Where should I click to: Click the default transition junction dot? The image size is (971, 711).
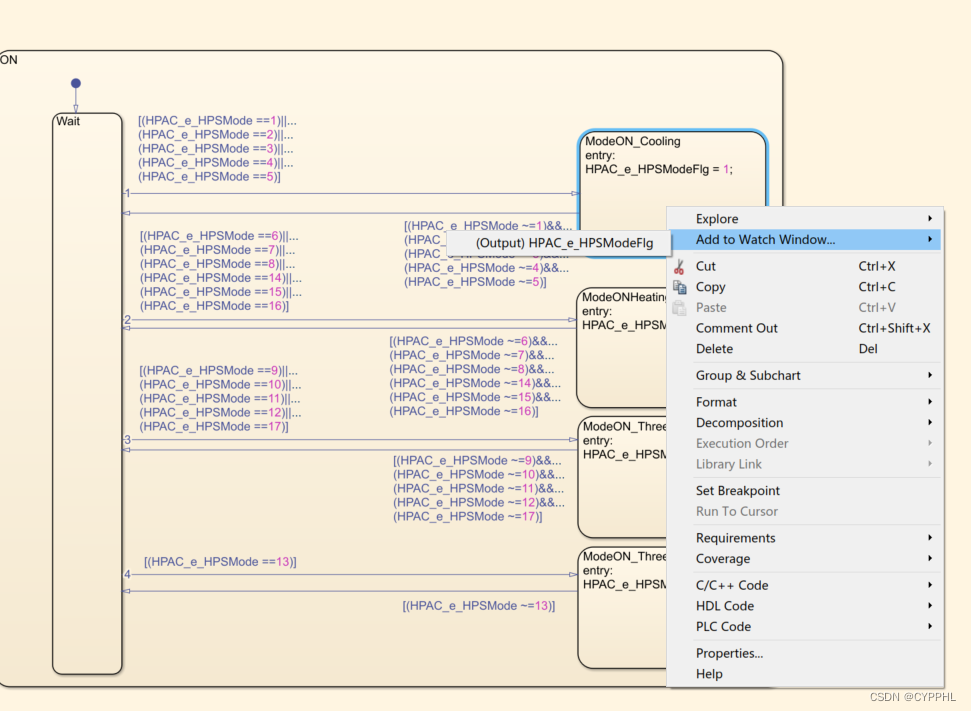[x=76, y=83]
